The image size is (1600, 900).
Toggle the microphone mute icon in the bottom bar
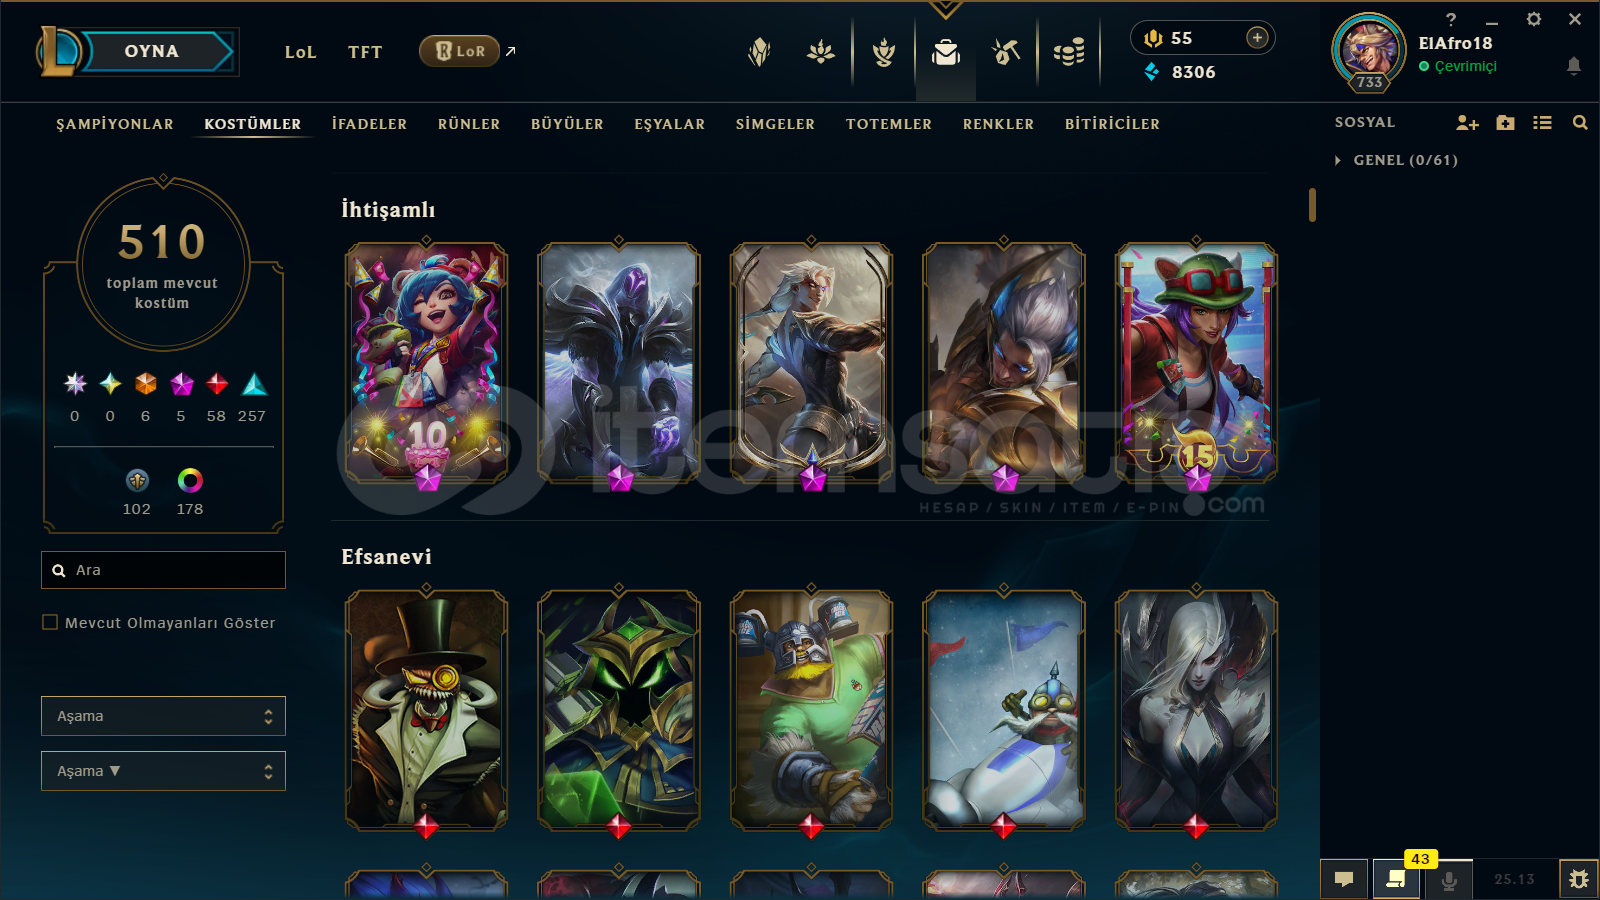click(x=1448, y=880)
